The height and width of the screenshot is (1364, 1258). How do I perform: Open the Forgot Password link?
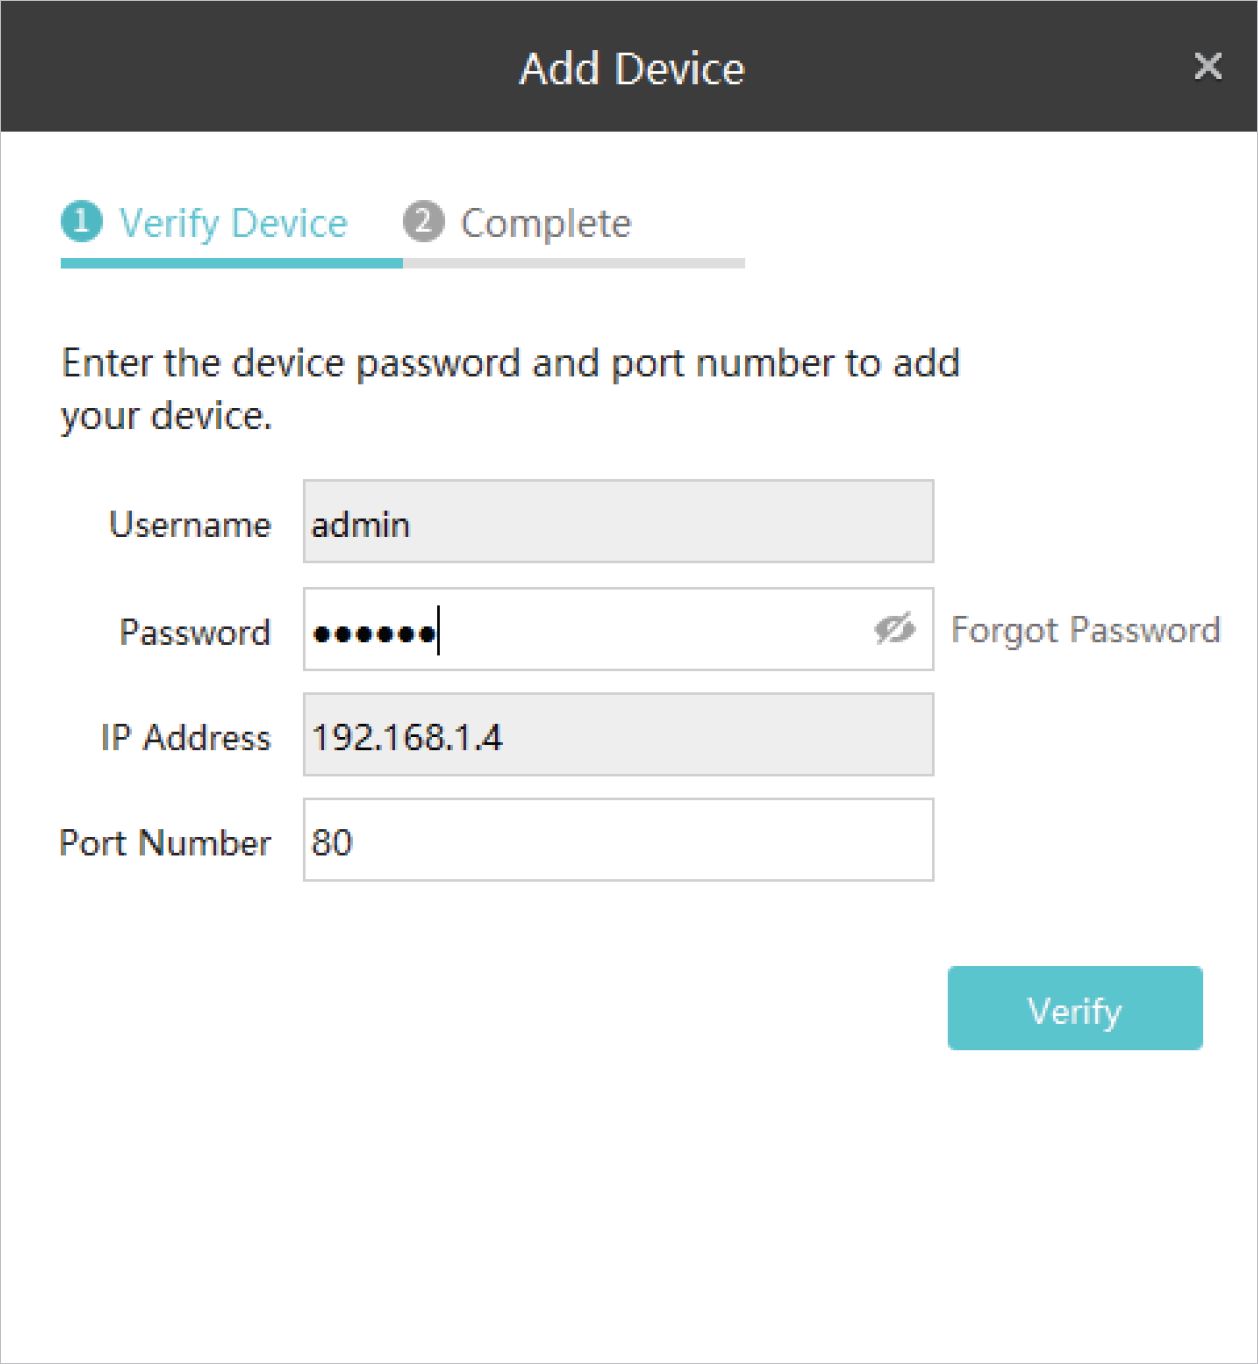[x=1085, y=630]
